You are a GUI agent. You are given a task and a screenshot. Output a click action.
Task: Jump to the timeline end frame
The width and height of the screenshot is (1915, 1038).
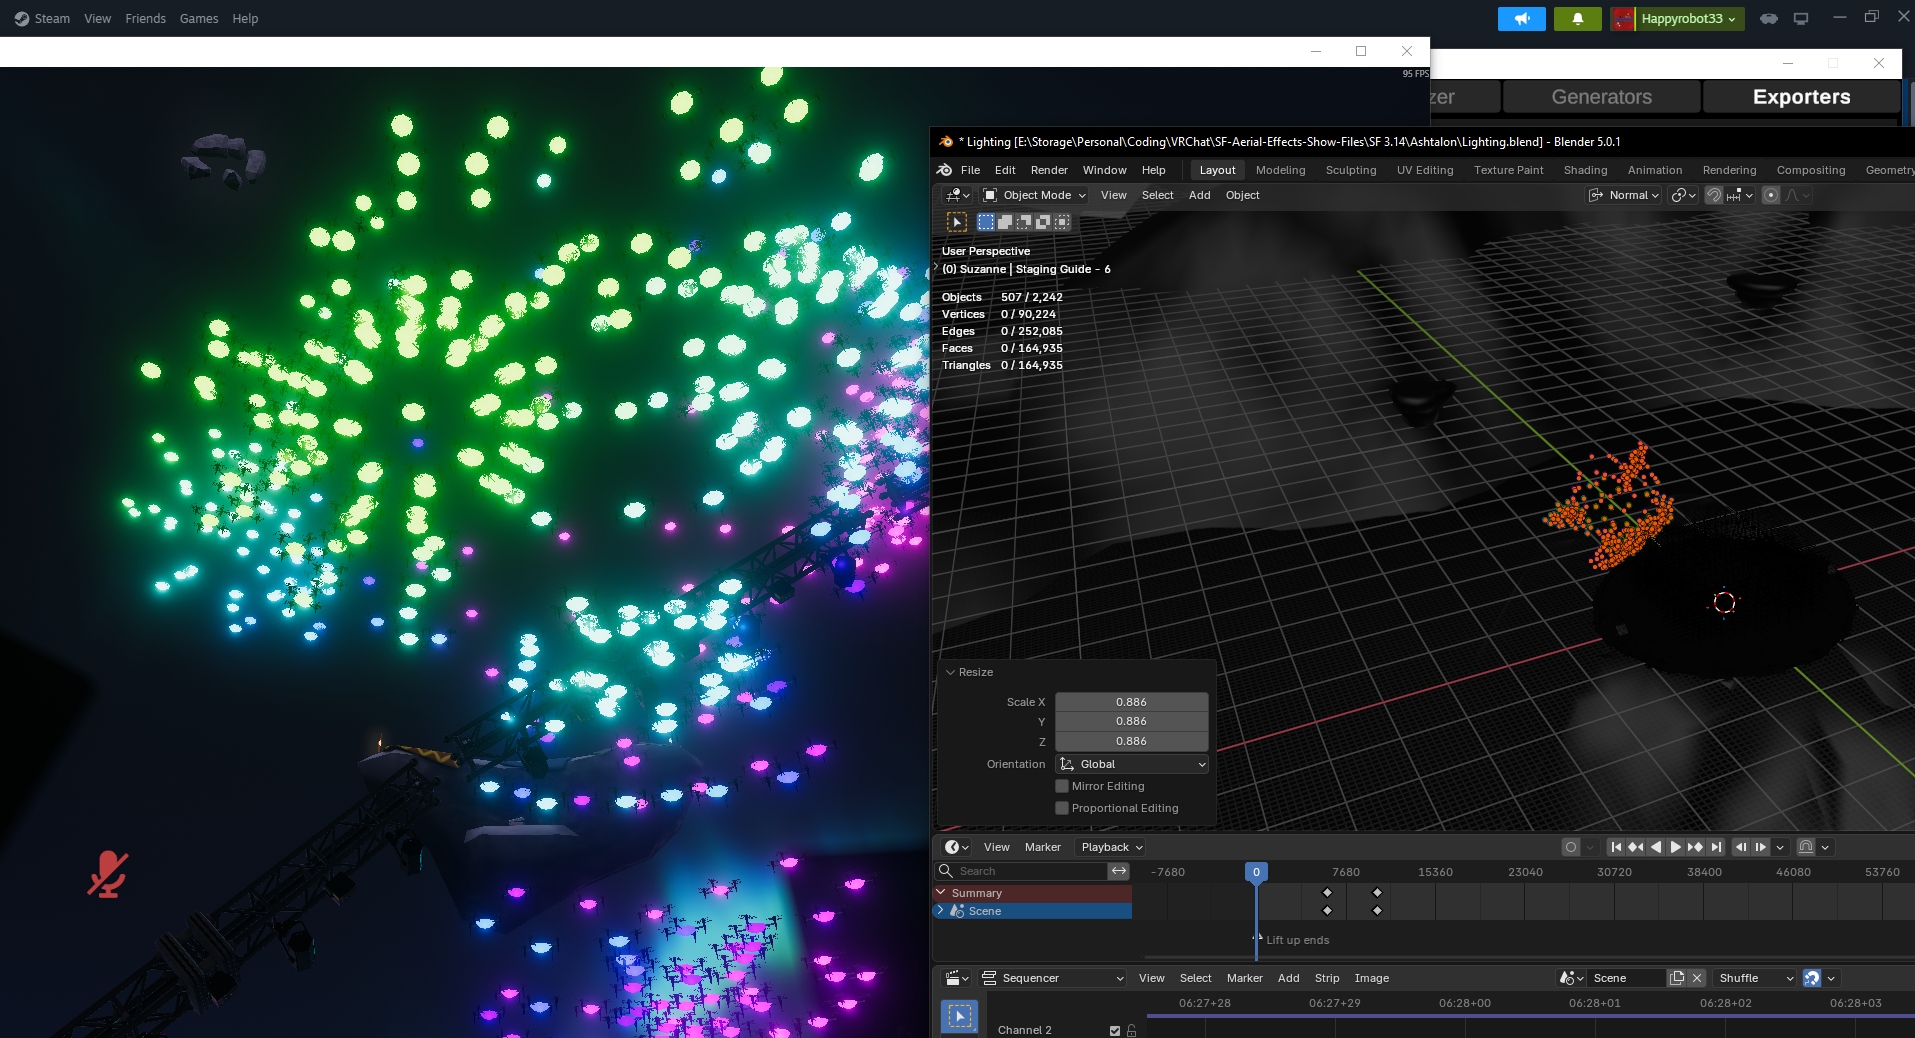tap(1716, 847)
